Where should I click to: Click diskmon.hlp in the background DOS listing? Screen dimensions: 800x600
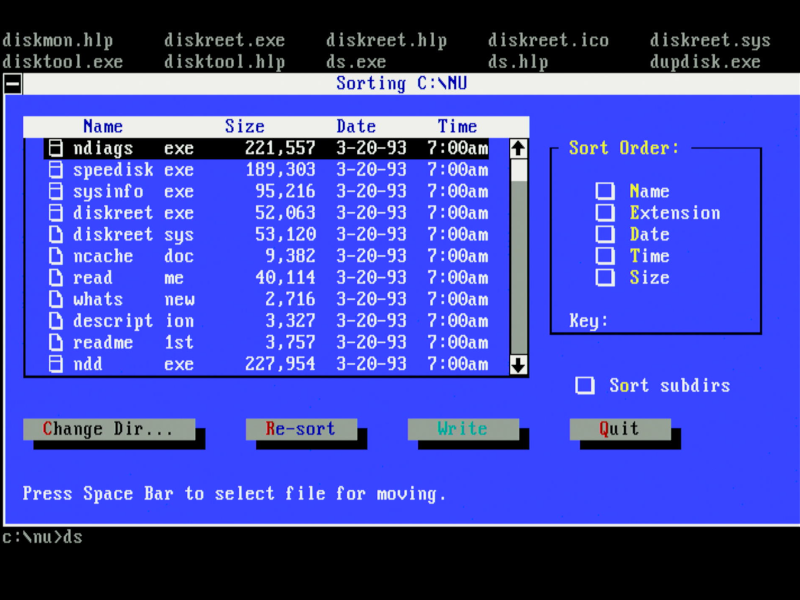coord(58,41)
